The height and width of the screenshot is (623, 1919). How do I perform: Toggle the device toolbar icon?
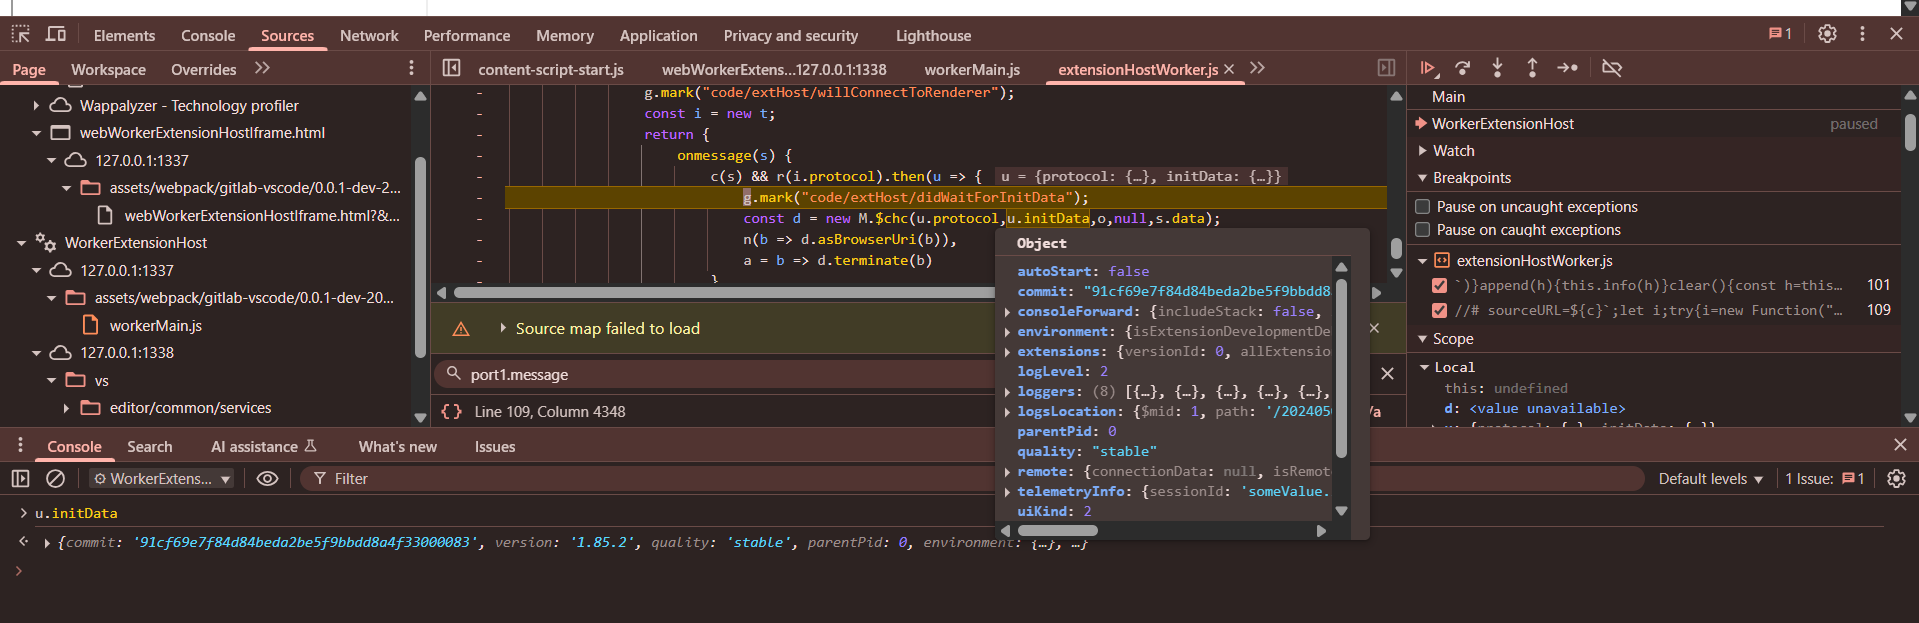(56, 34)
